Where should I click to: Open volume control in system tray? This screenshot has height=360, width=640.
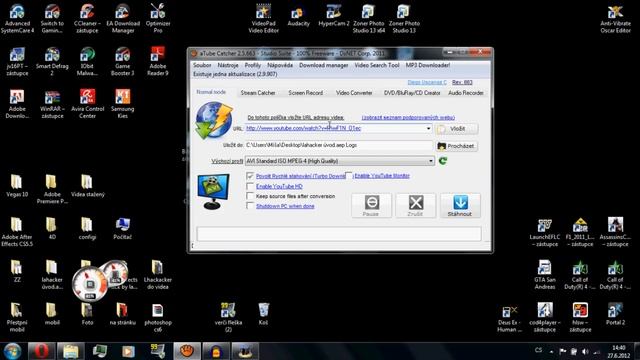pos(585,351)
